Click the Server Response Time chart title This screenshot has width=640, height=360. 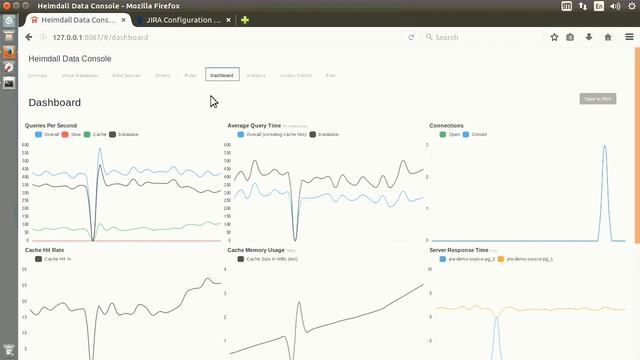pos(459,250)
